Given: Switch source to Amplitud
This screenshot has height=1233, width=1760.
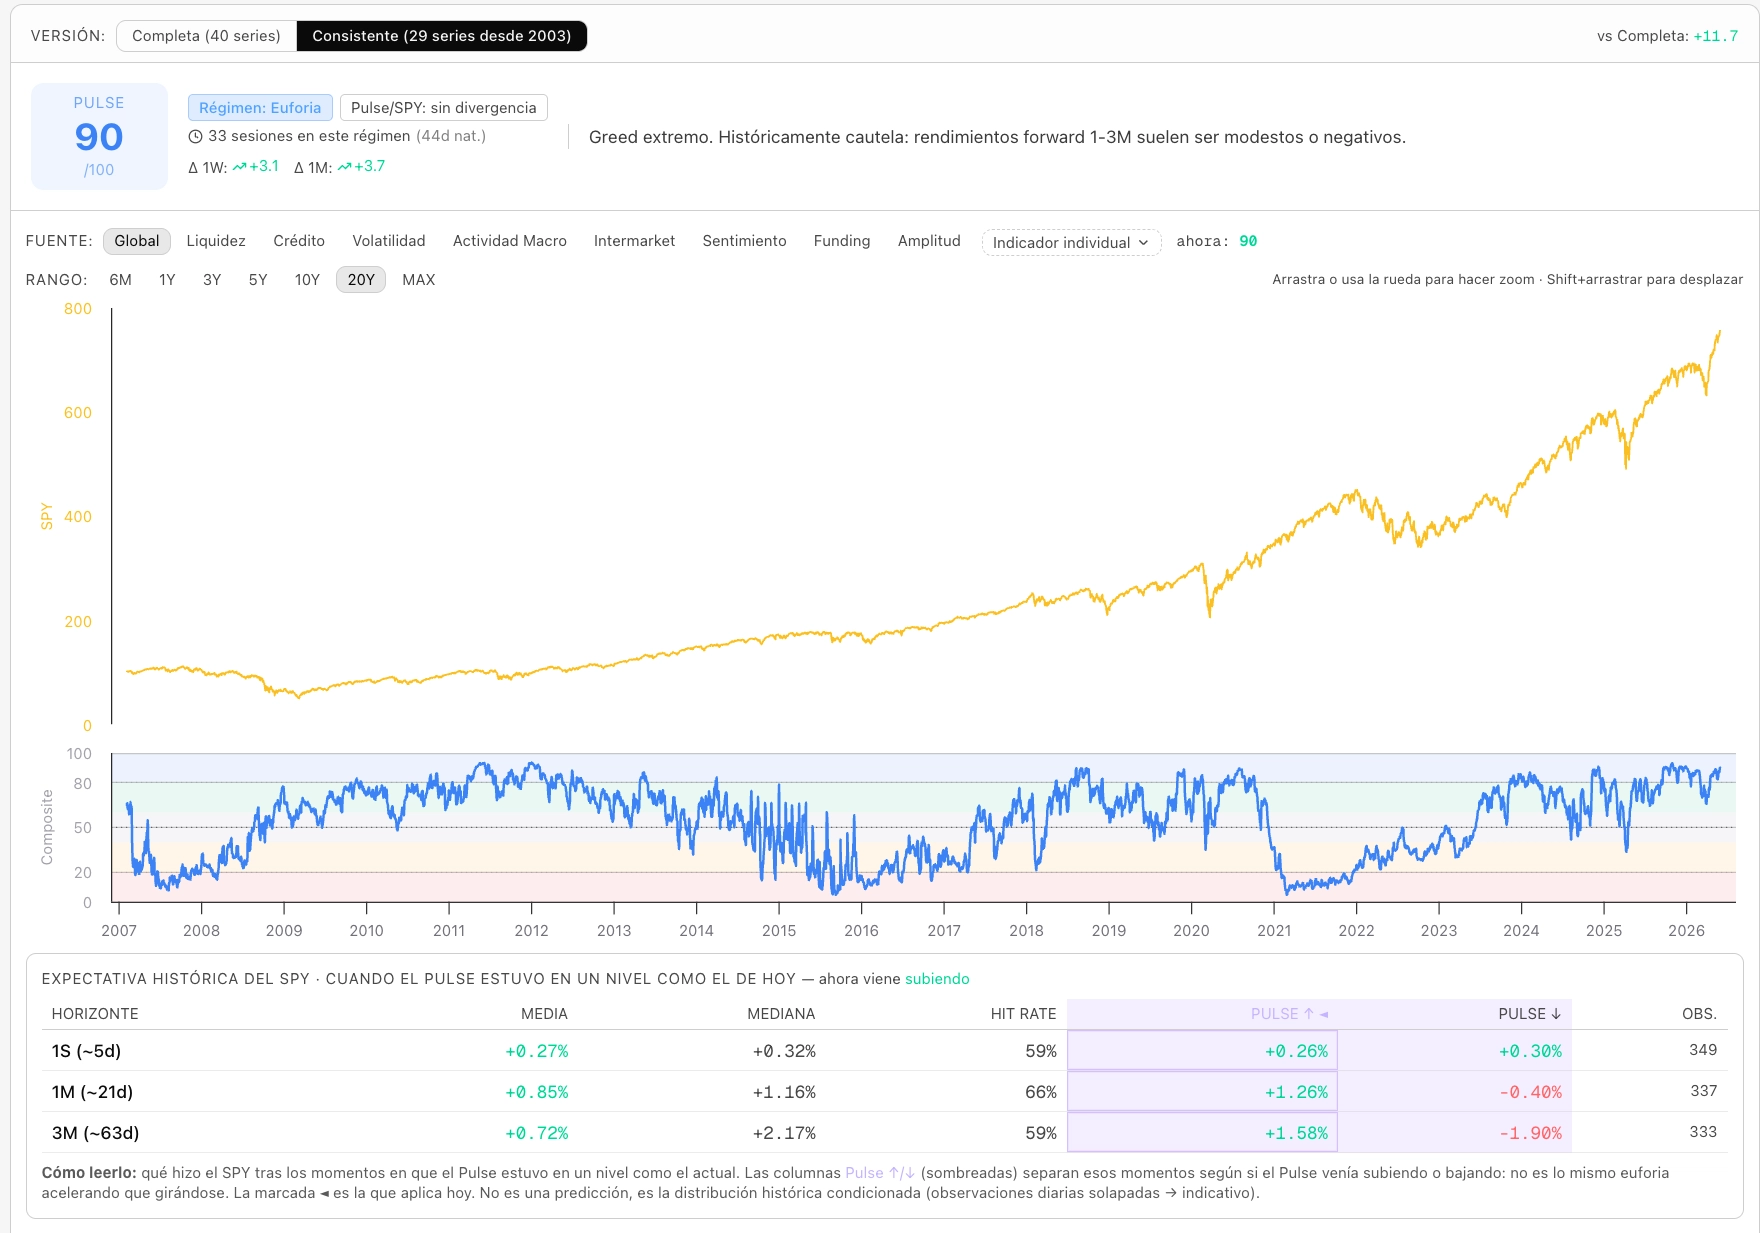Looking at the screenshot, I should click(929, 241).
